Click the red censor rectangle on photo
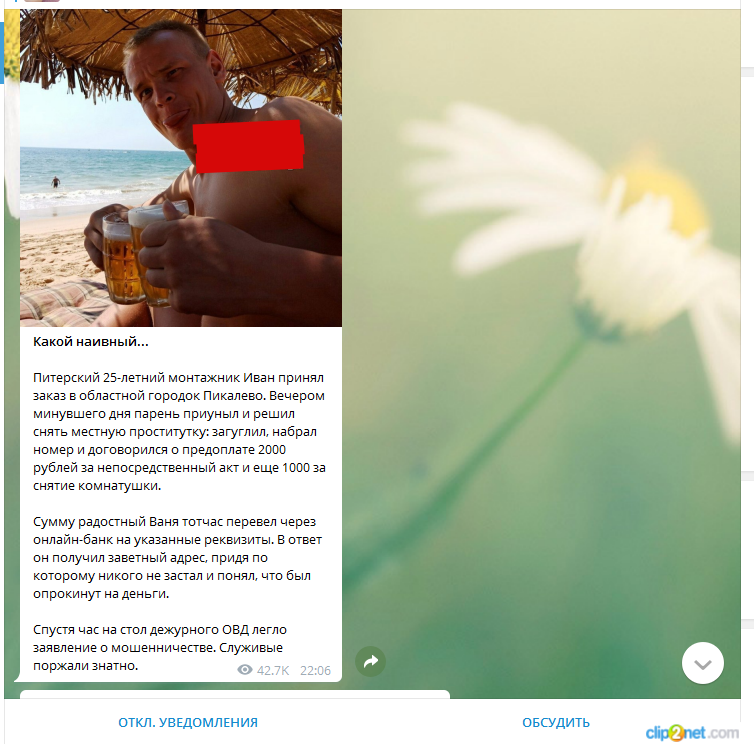 249,146
